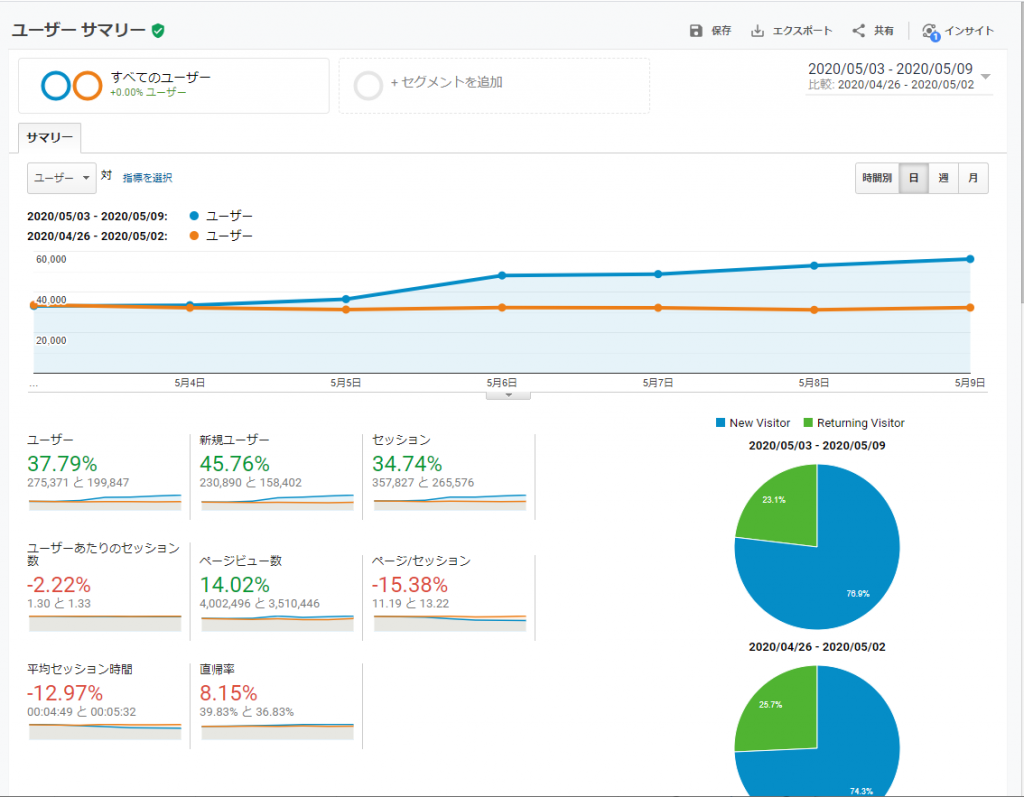Switch to the サマリー tab
The width and height of the screenshot is (1024, 797).
click(x=50, y=138)
